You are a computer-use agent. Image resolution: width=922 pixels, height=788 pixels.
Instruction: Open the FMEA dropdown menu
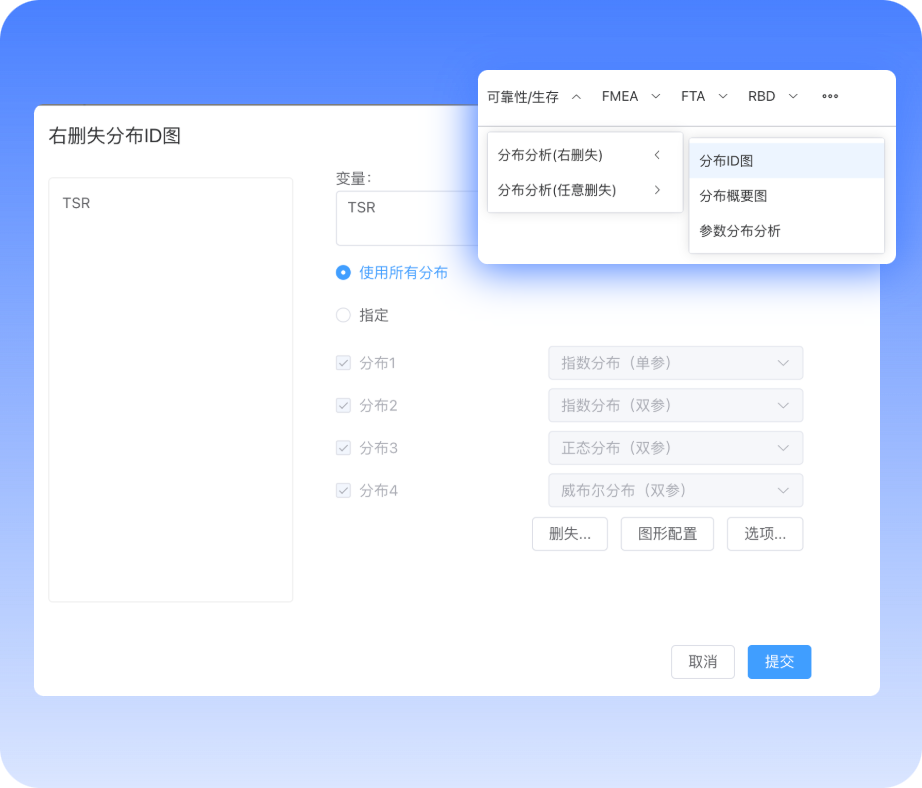[631, 97]
